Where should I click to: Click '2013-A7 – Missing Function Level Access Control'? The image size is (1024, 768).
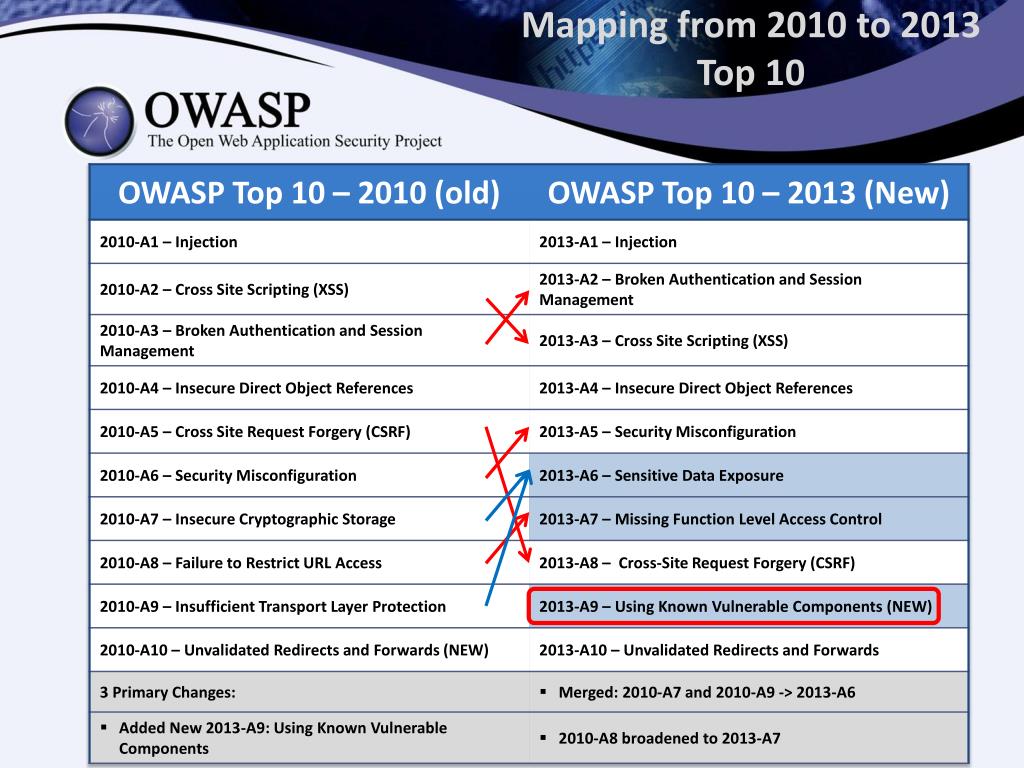(x=711, y=519)
